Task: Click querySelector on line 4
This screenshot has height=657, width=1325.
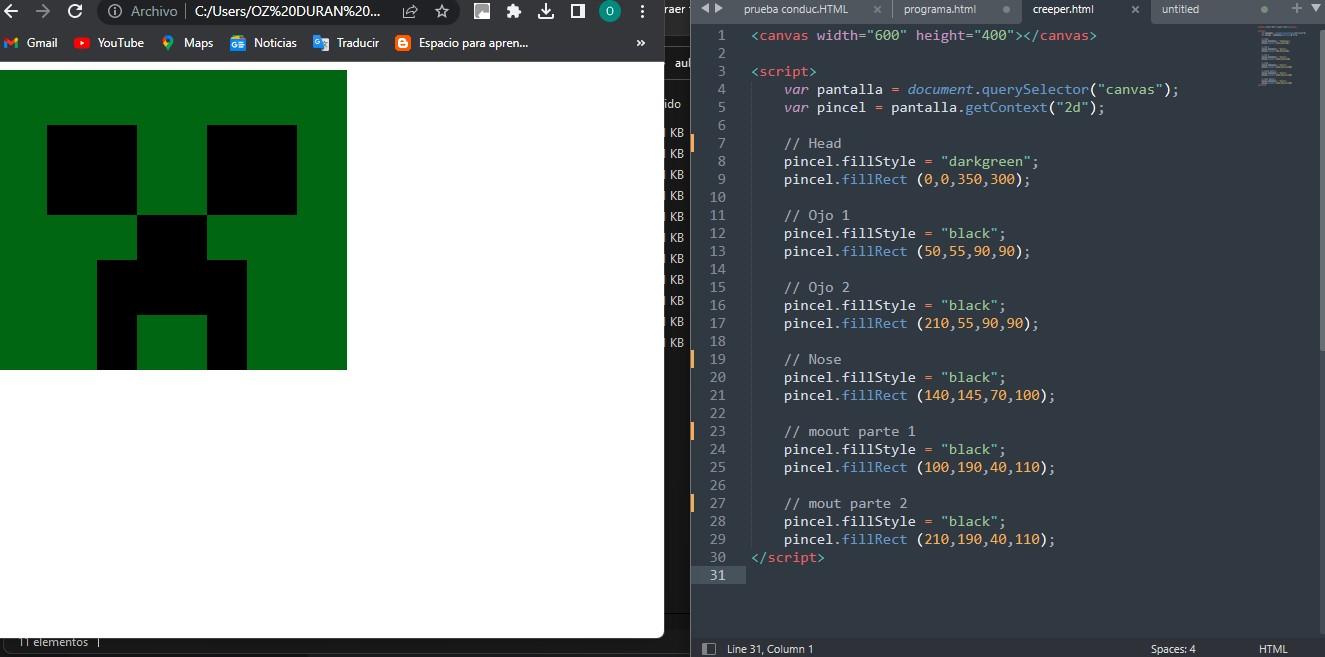Action: 1035,89
